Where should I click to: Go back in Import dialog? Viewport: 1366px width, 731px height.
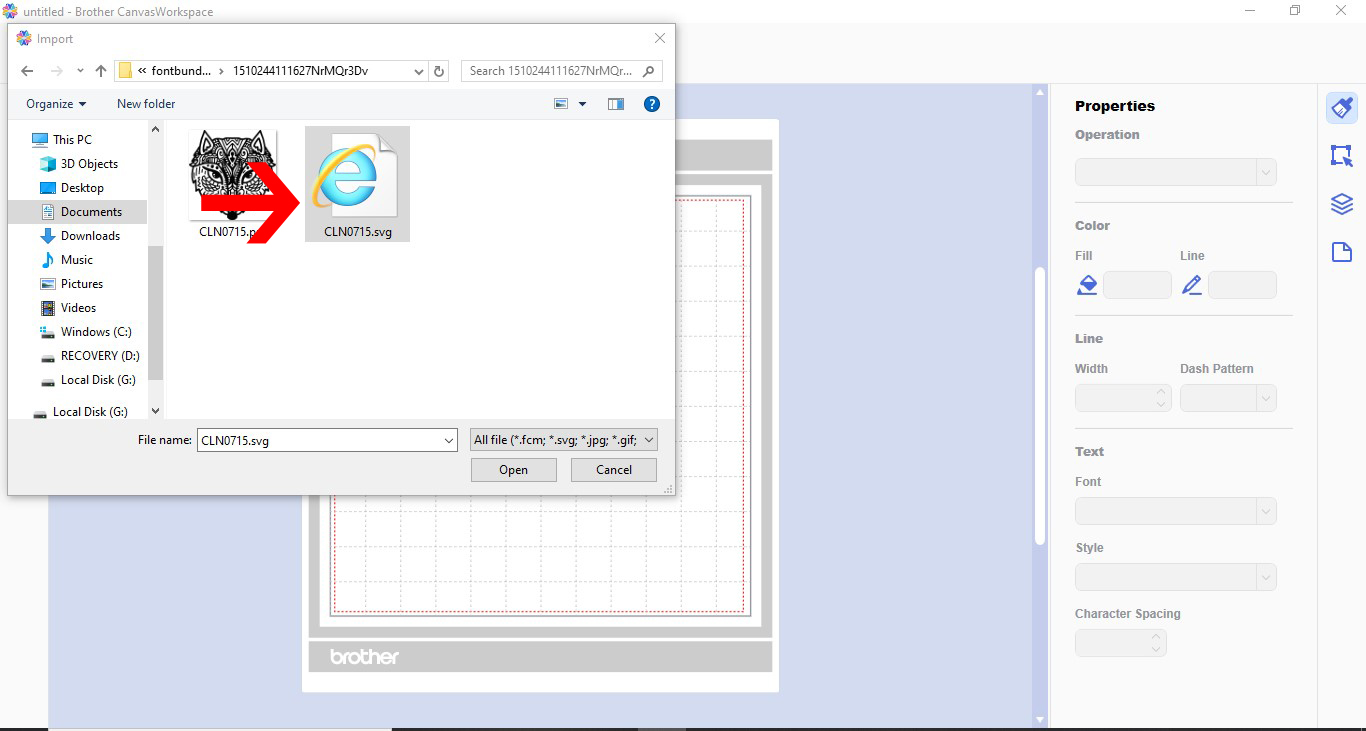27,71
